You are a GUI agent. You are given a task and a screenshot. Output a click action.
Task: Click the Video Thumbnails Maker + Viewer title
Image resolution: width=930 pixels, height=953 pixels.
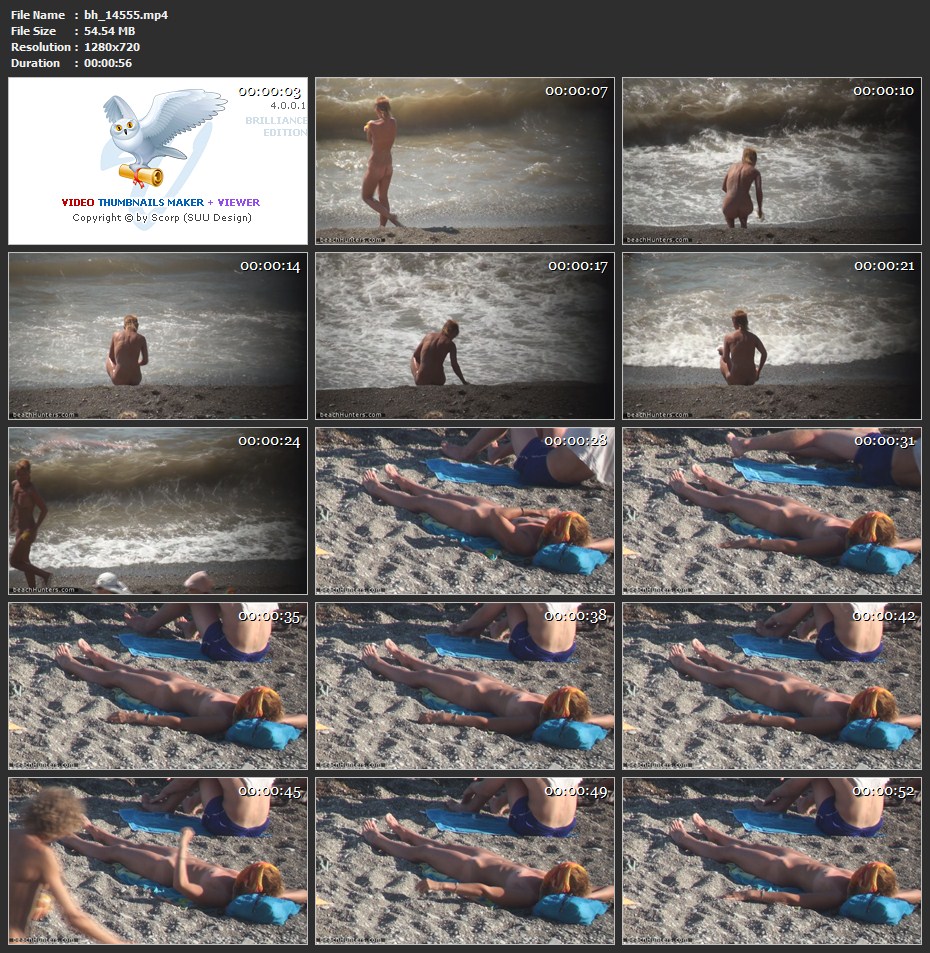coord(160,202)
